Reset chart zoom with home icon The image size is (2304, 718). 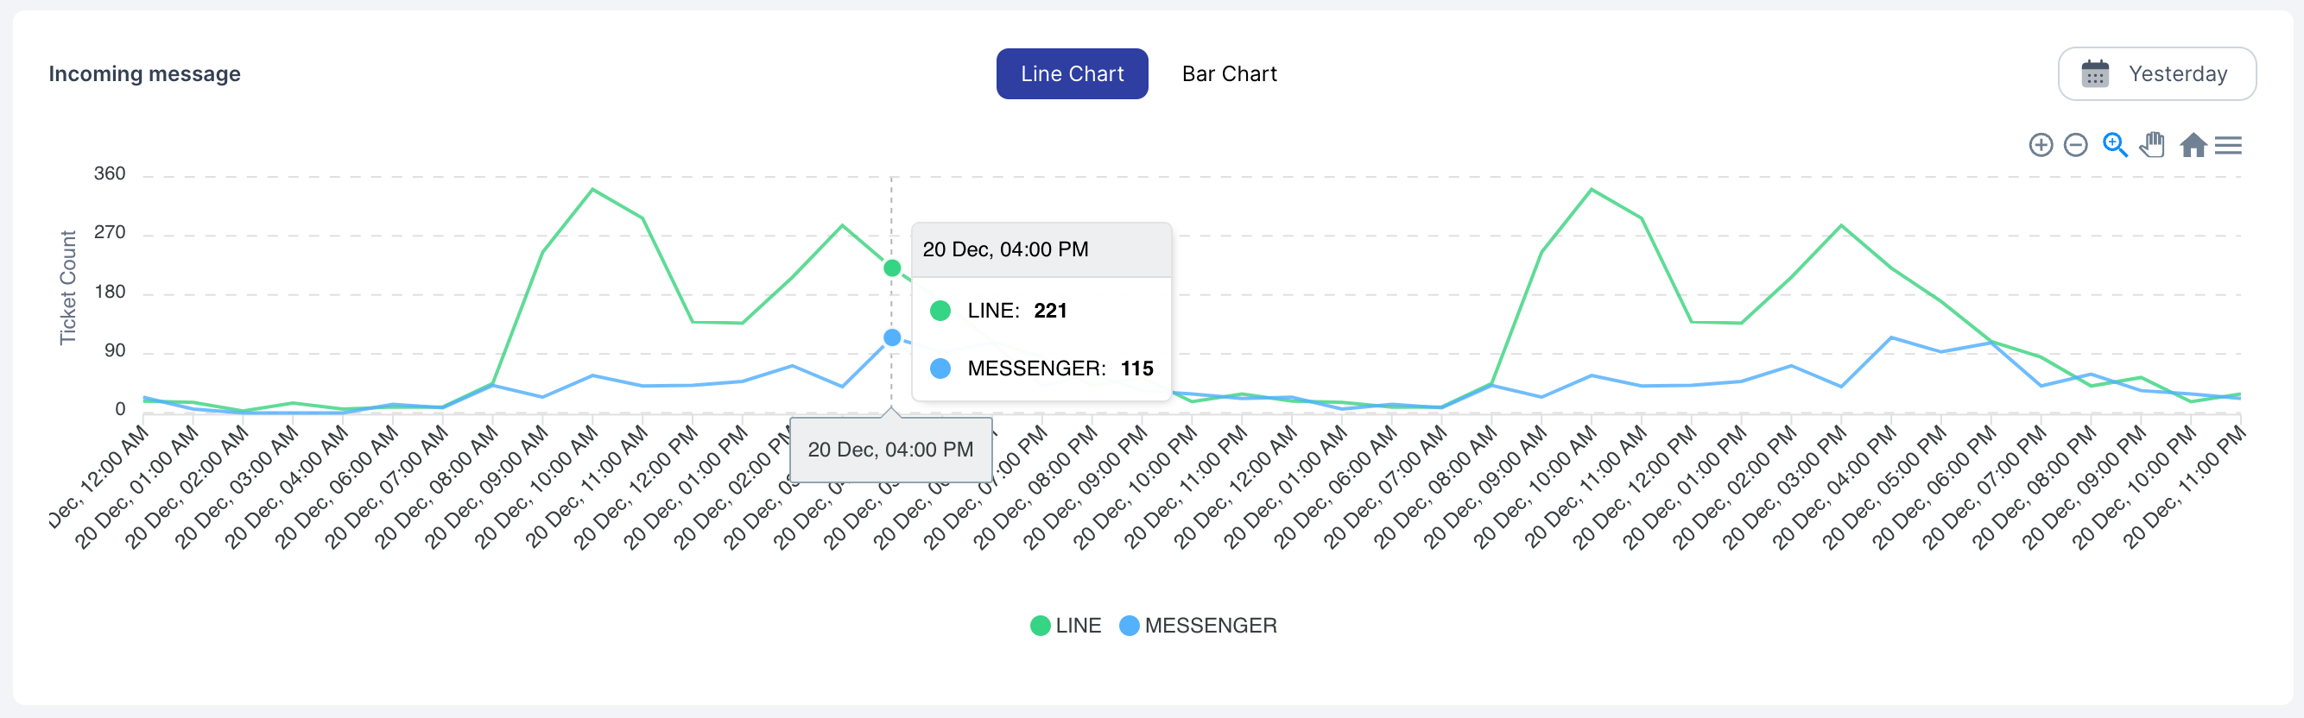click(2193, 145)
